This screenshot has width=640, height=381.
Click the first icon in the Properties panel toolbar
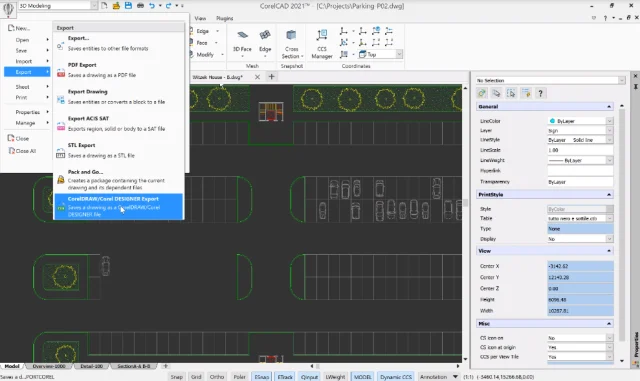tap(482, 94)
